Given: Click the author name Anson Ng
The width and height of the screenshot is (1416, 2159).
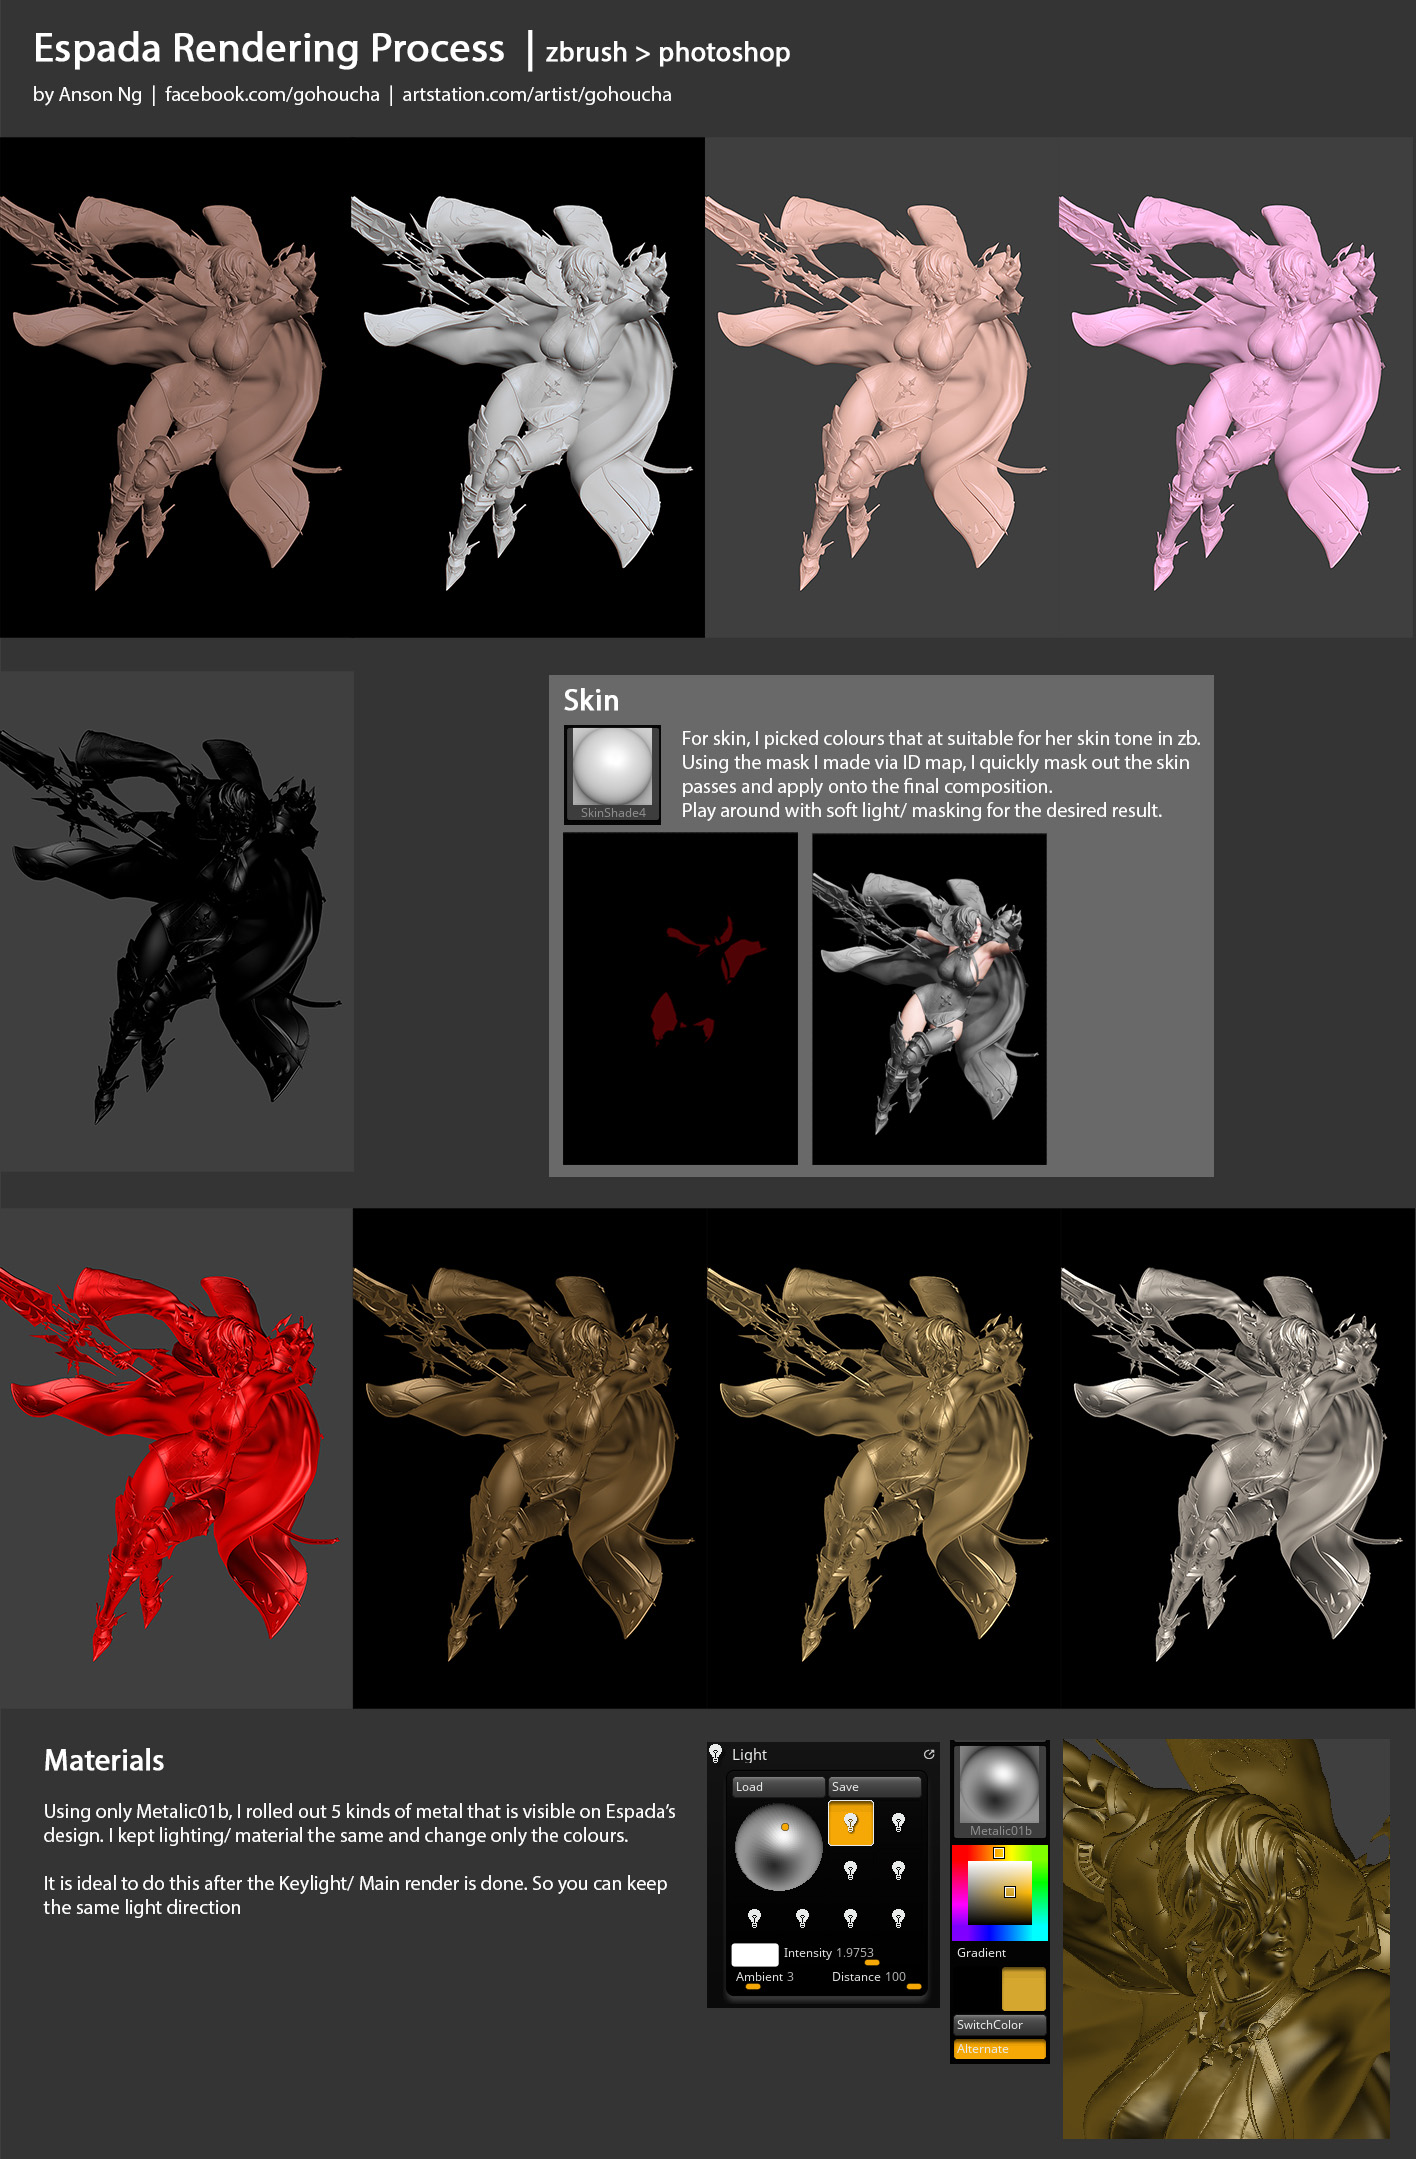Looking at the screenshot, I should coord(100,94).
